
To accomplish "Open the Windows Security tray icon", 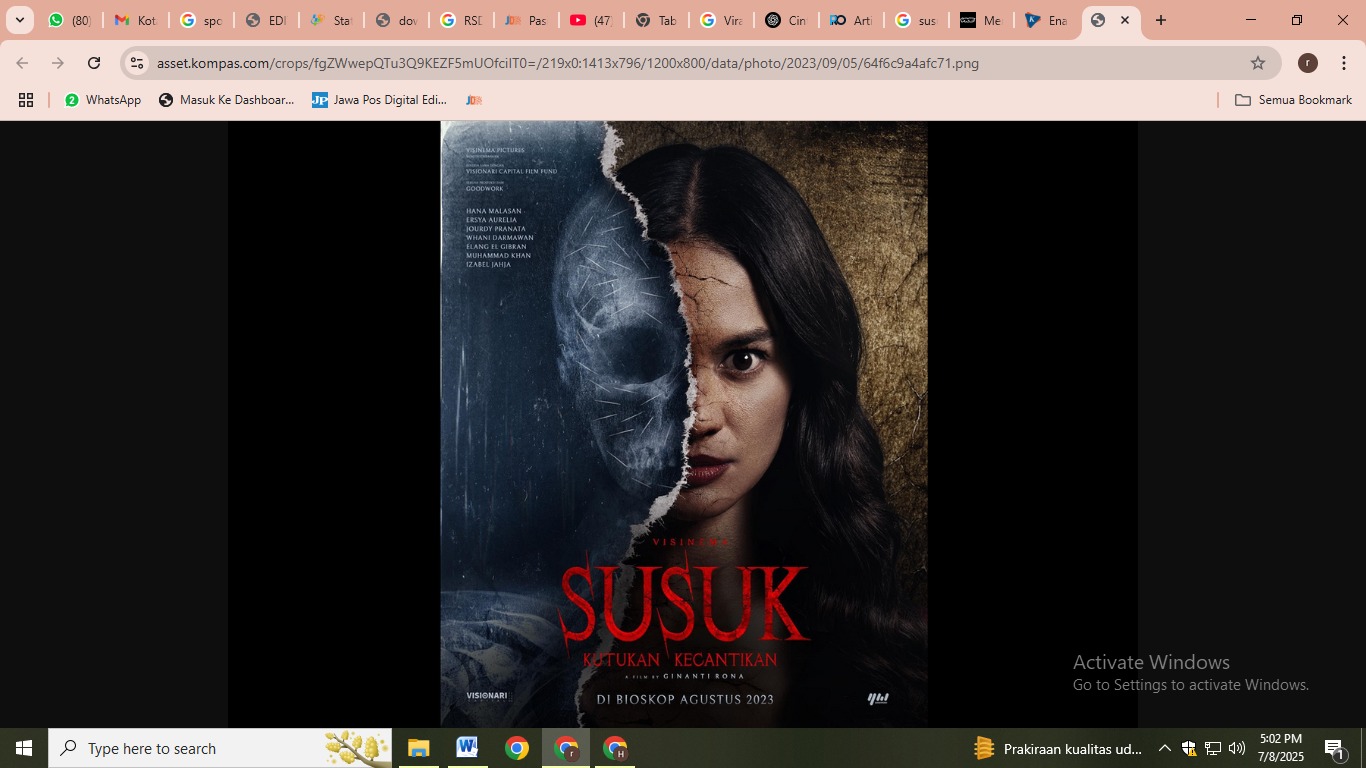I will [x=1189, y=748].
